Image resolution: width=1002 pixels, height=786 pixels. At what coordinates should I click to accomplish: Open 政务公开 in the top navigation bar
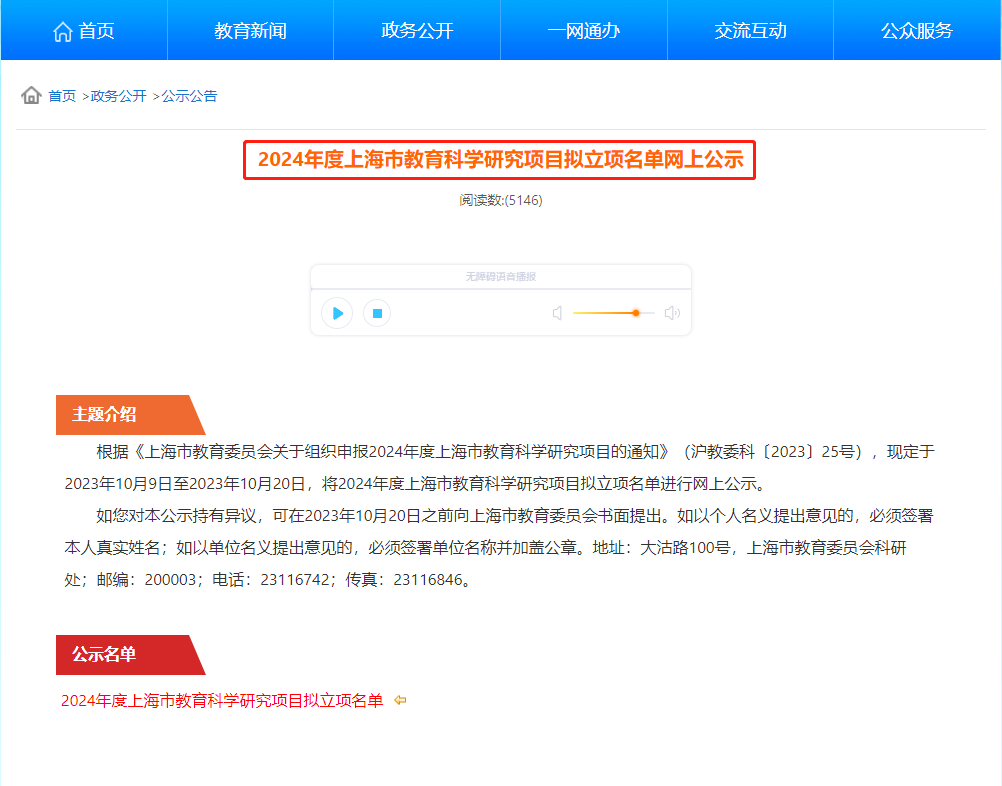pyautogui.click(x=417, y=31)
